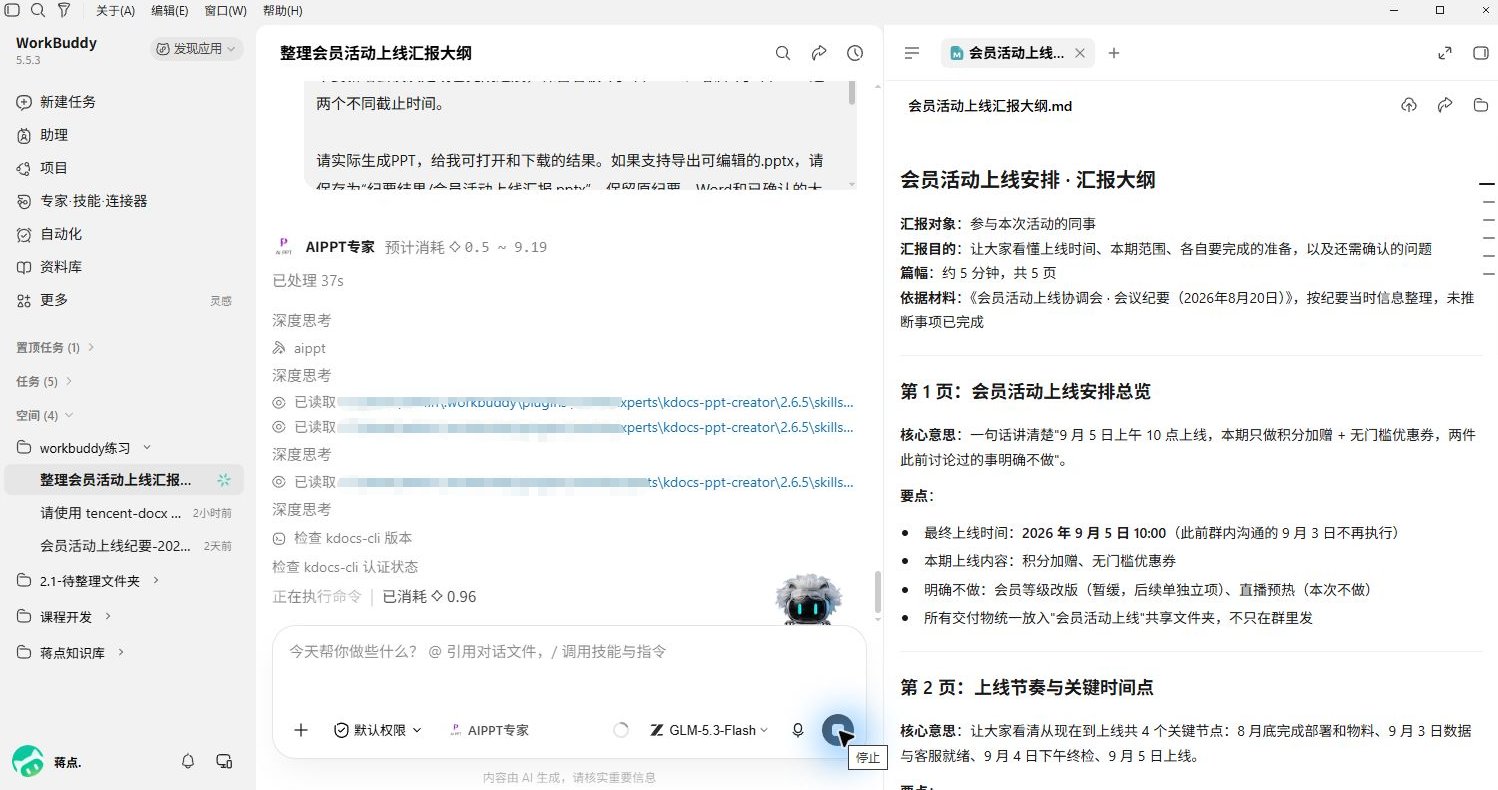Screen dimensions: 1498x790
Task: Open the 默认权限 permission dropdown
Action: pyautogui.click(x=378, y=730)
